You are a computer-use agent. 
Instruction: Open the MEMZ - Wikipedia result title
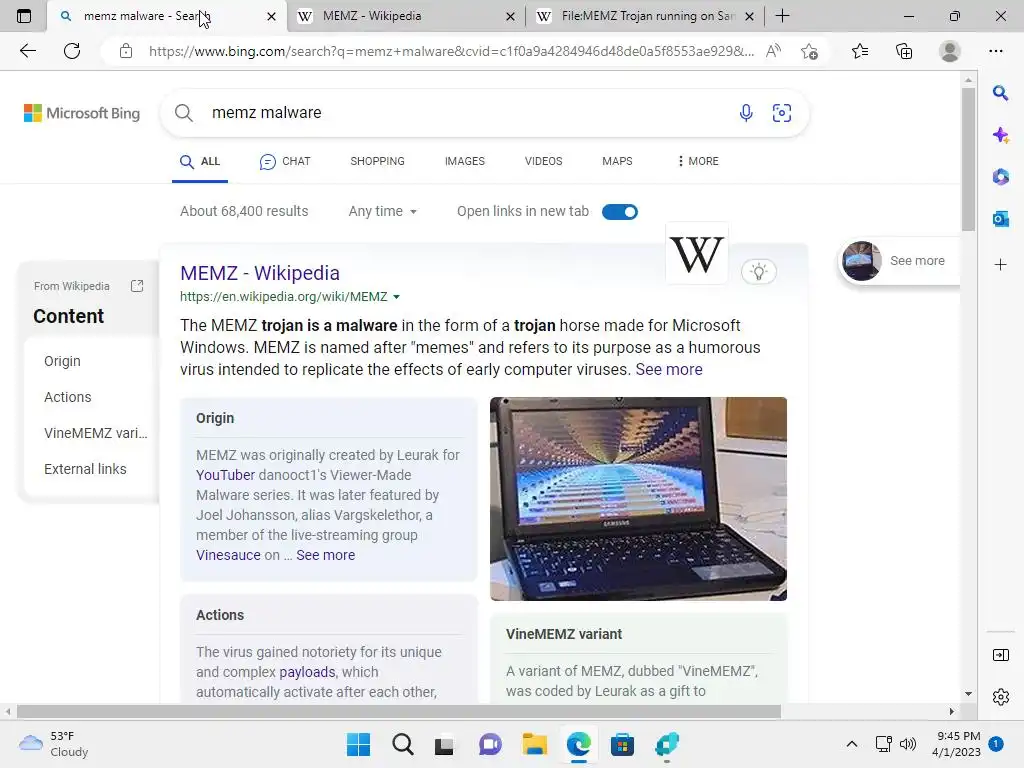click(x=260, y=273)
